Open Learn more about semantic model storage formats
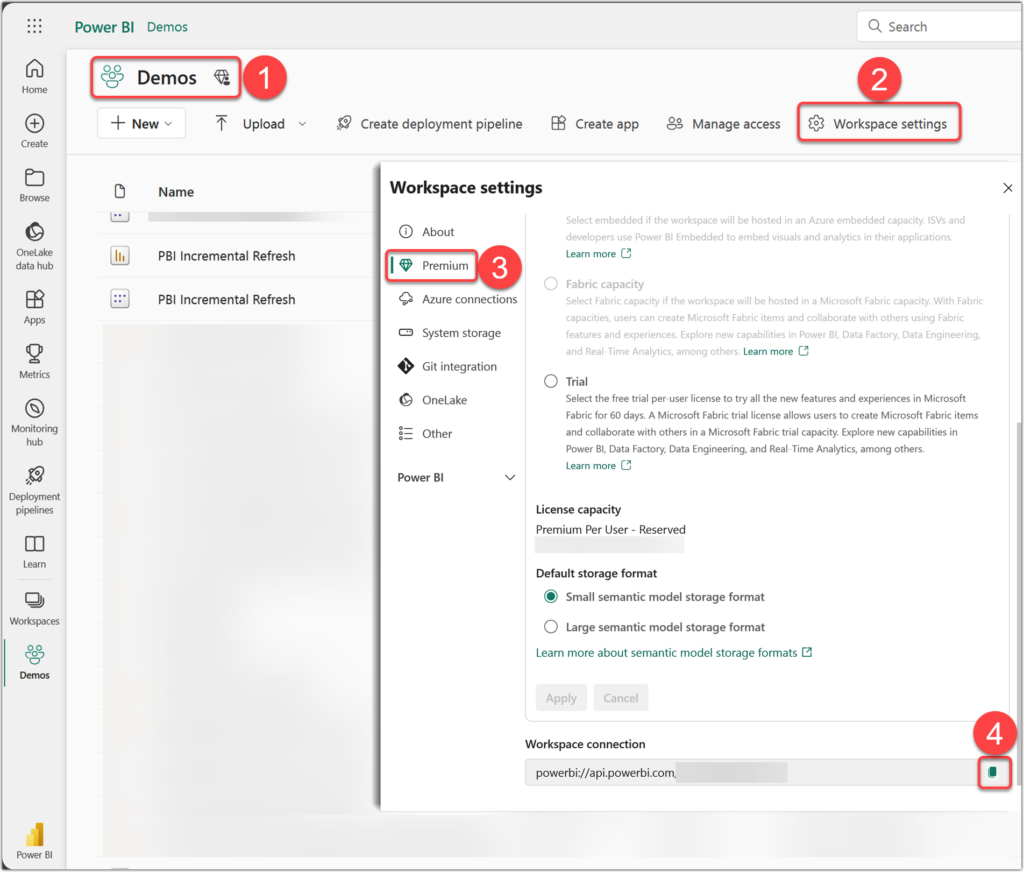 tap(674, 652)
